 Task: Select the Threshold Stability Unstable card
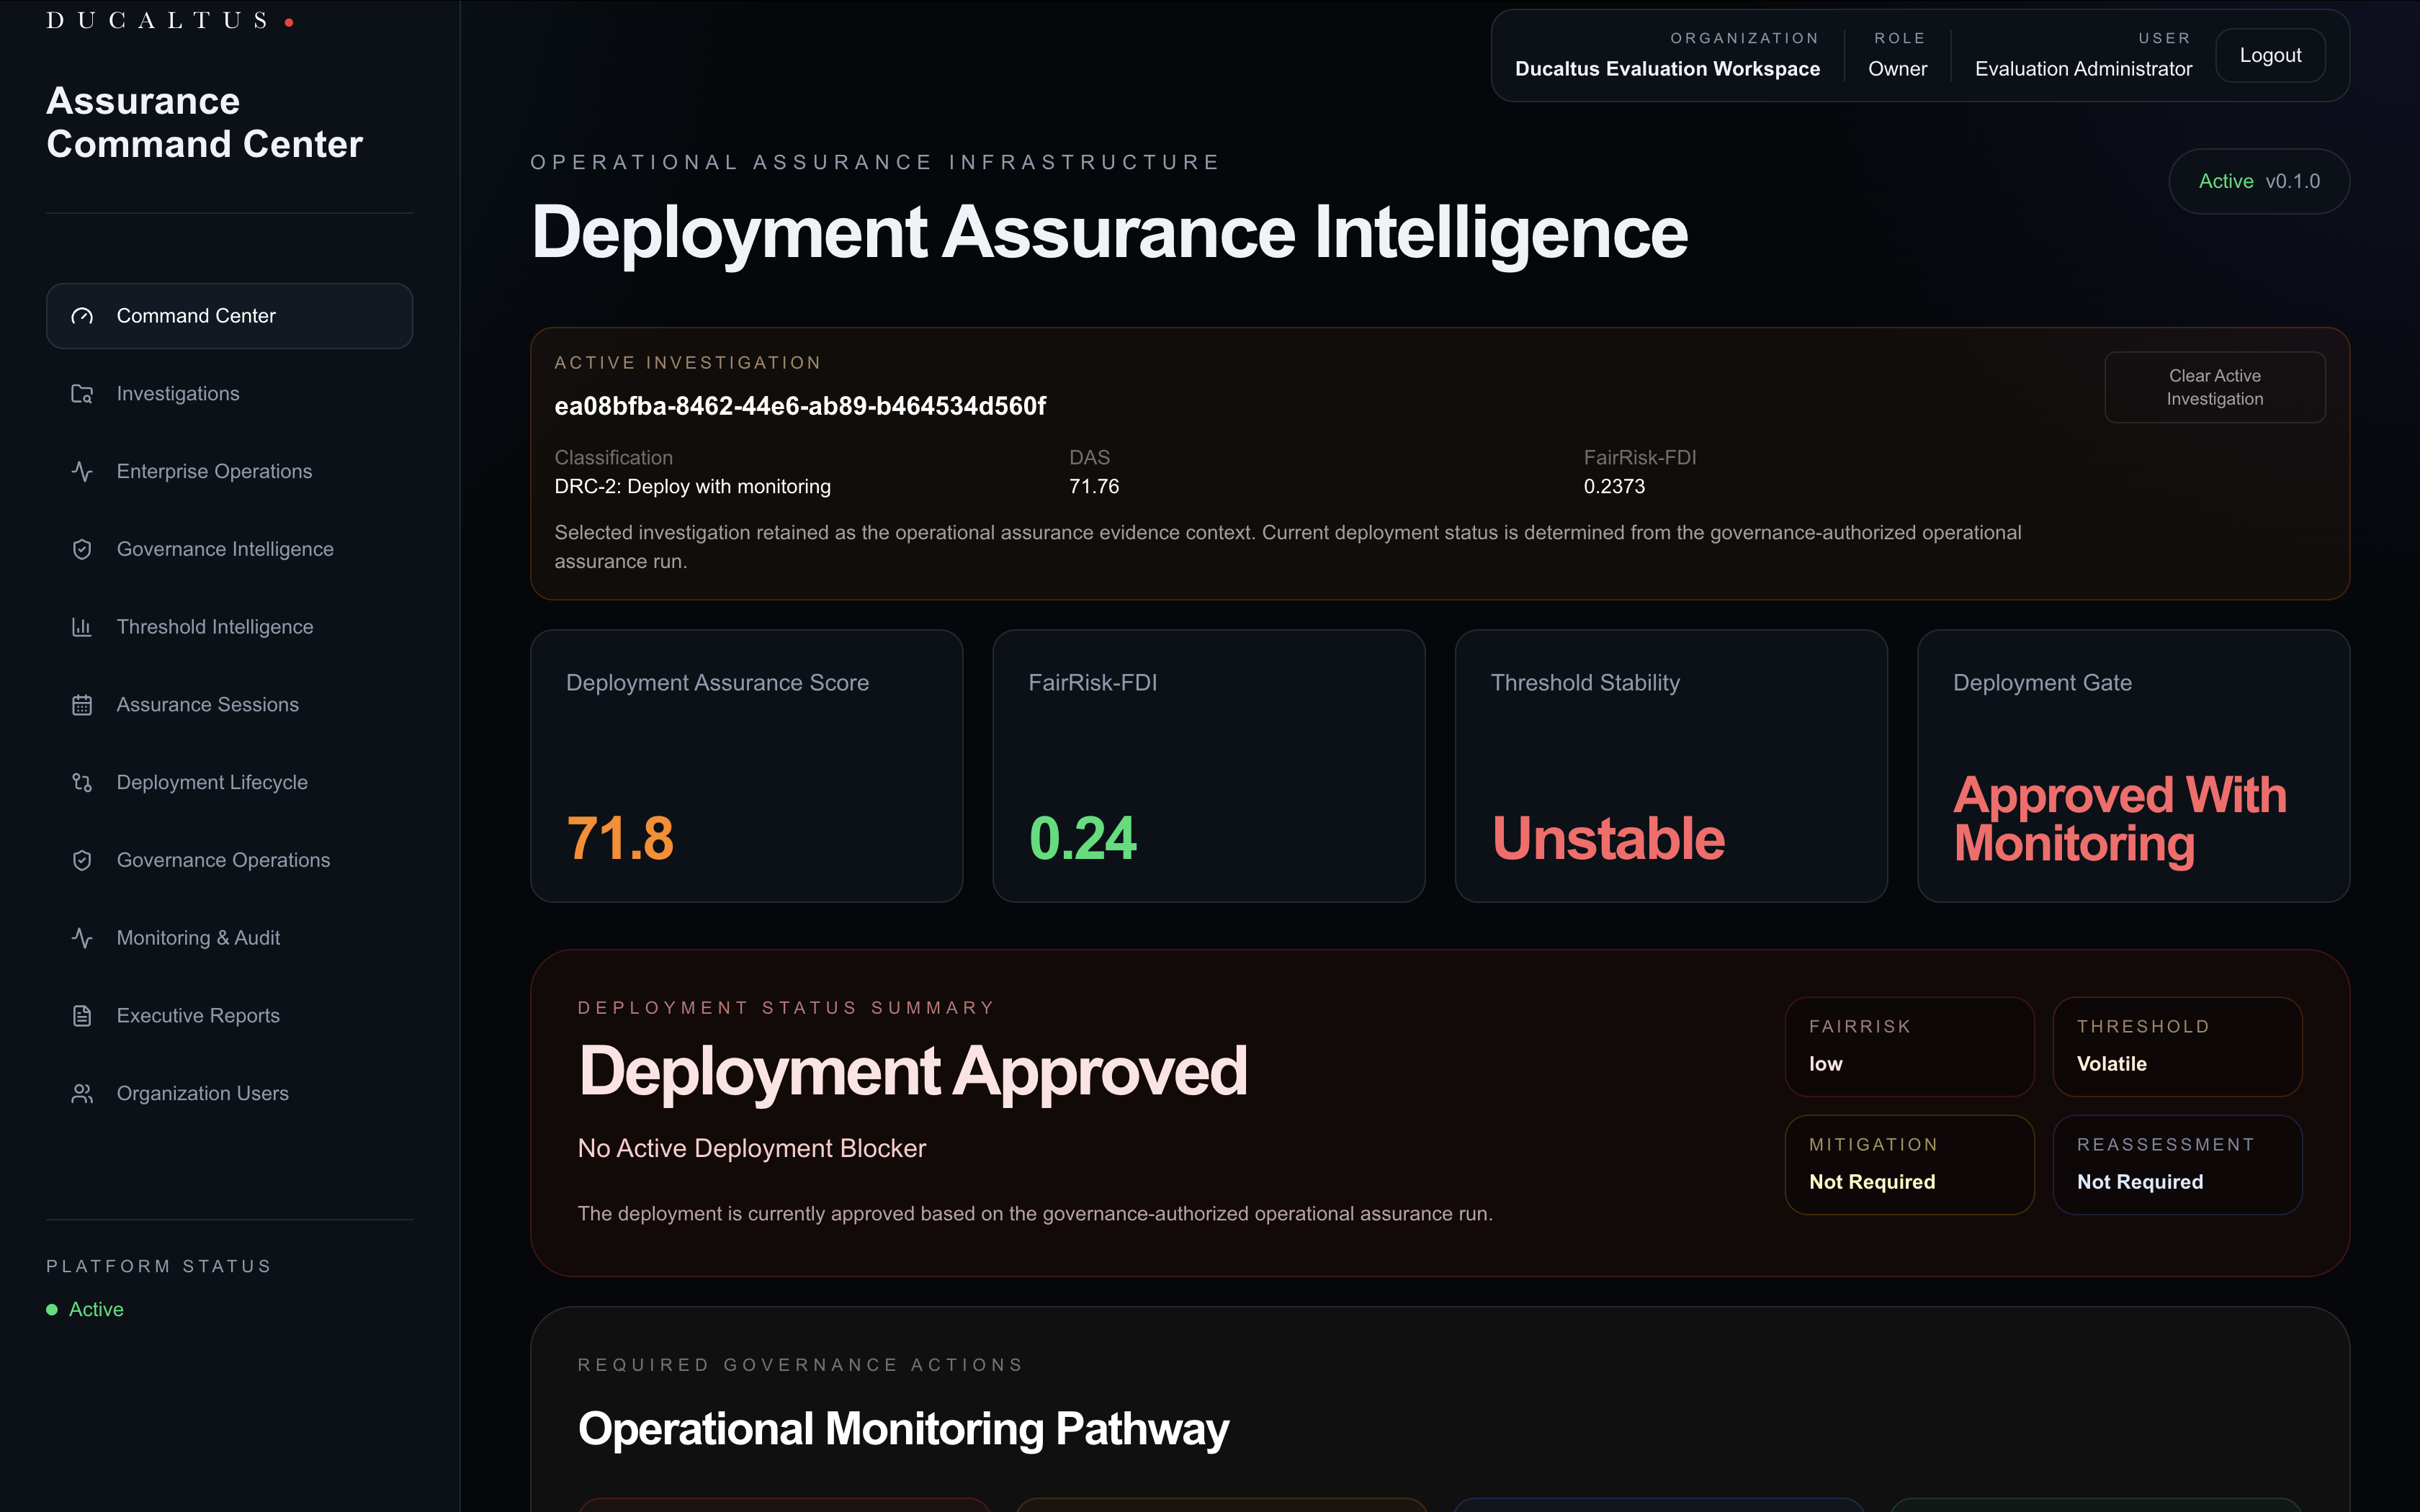tap(1671, 766)
